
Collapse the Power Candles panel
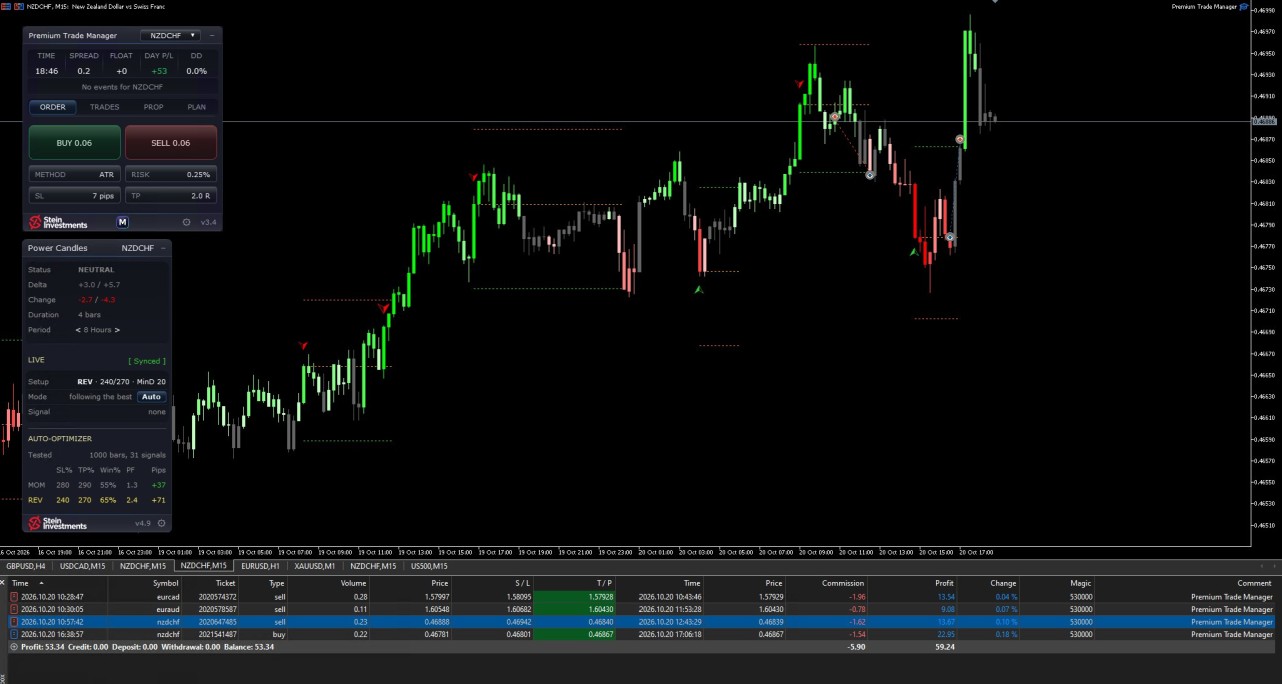click(x=162, y=248)
